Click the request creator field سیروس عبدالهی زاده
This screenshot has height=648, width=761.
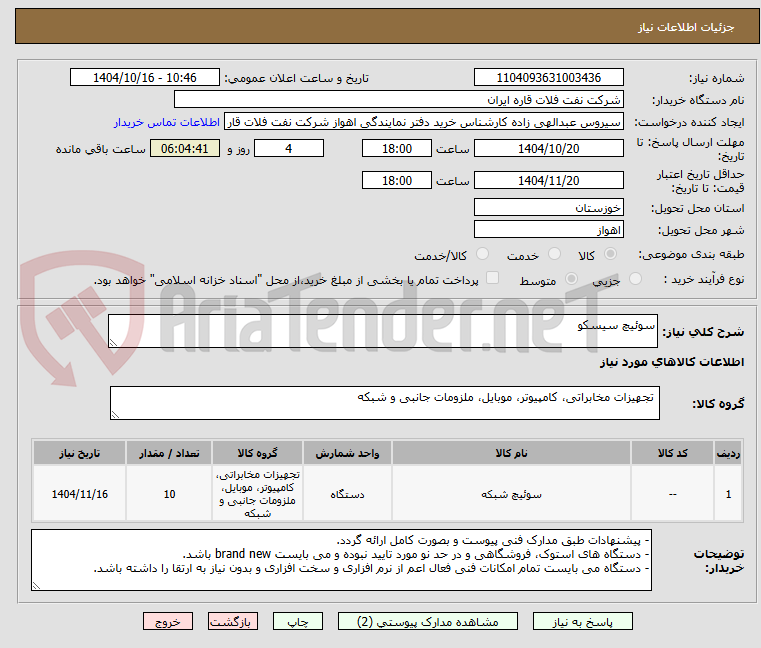pyautogui.click(x=424, y=122)
